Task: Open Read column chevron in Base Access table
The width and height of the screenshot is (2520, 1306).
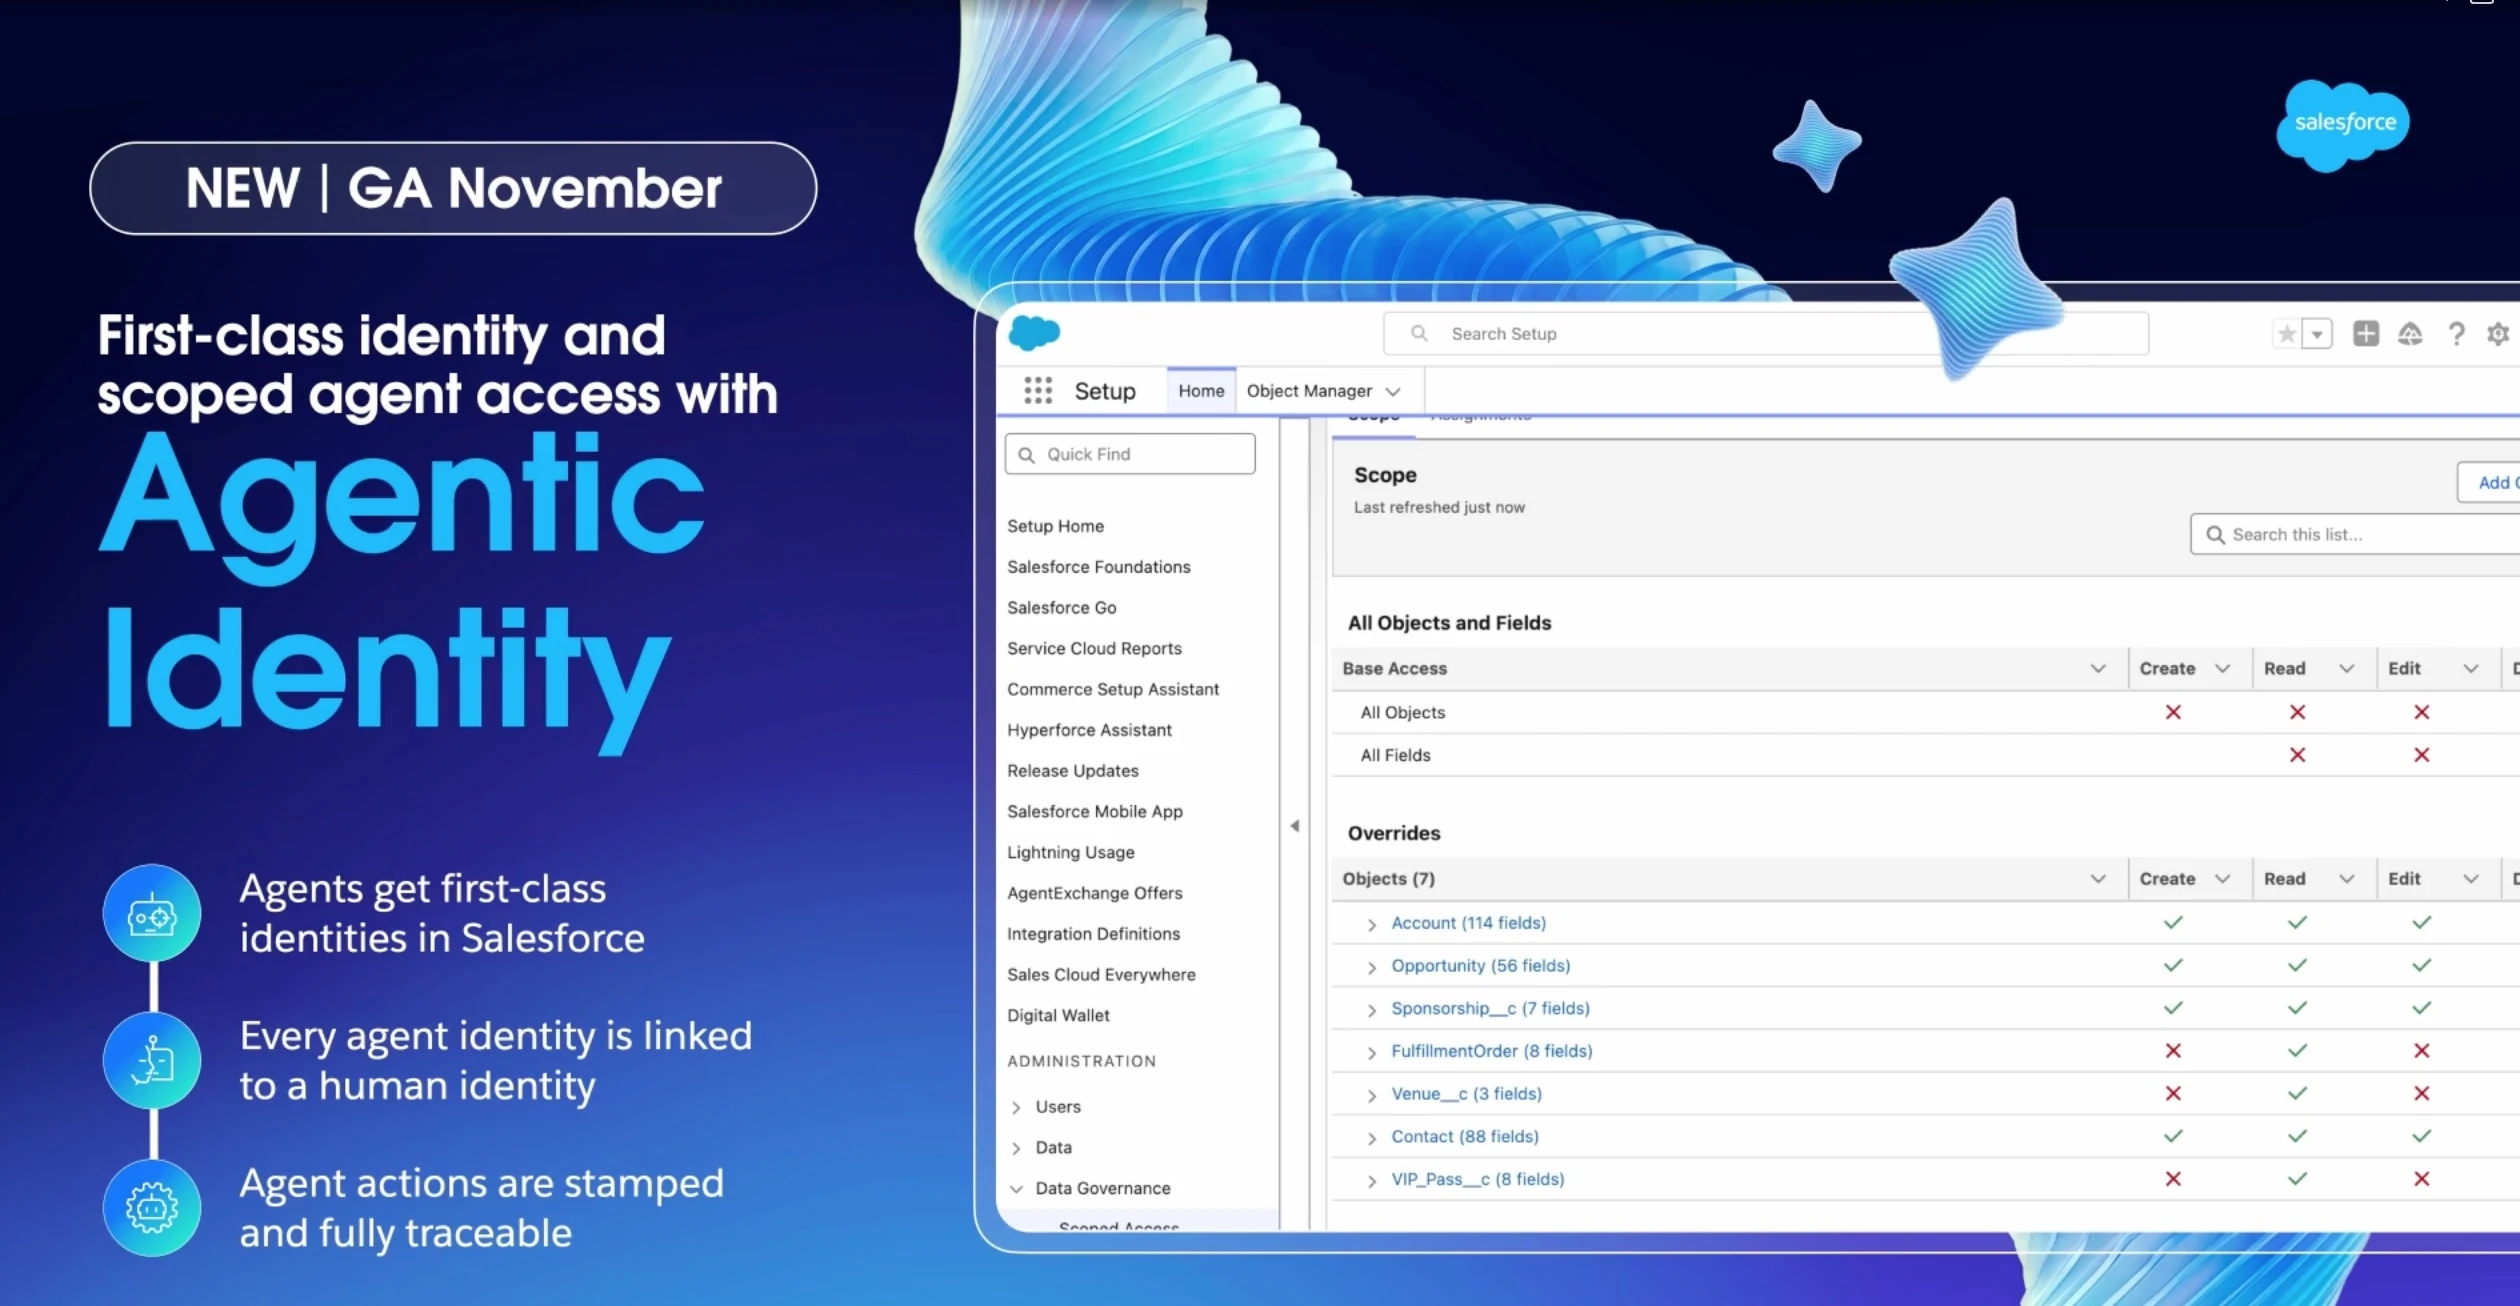Action: [x=2346, y=668]
